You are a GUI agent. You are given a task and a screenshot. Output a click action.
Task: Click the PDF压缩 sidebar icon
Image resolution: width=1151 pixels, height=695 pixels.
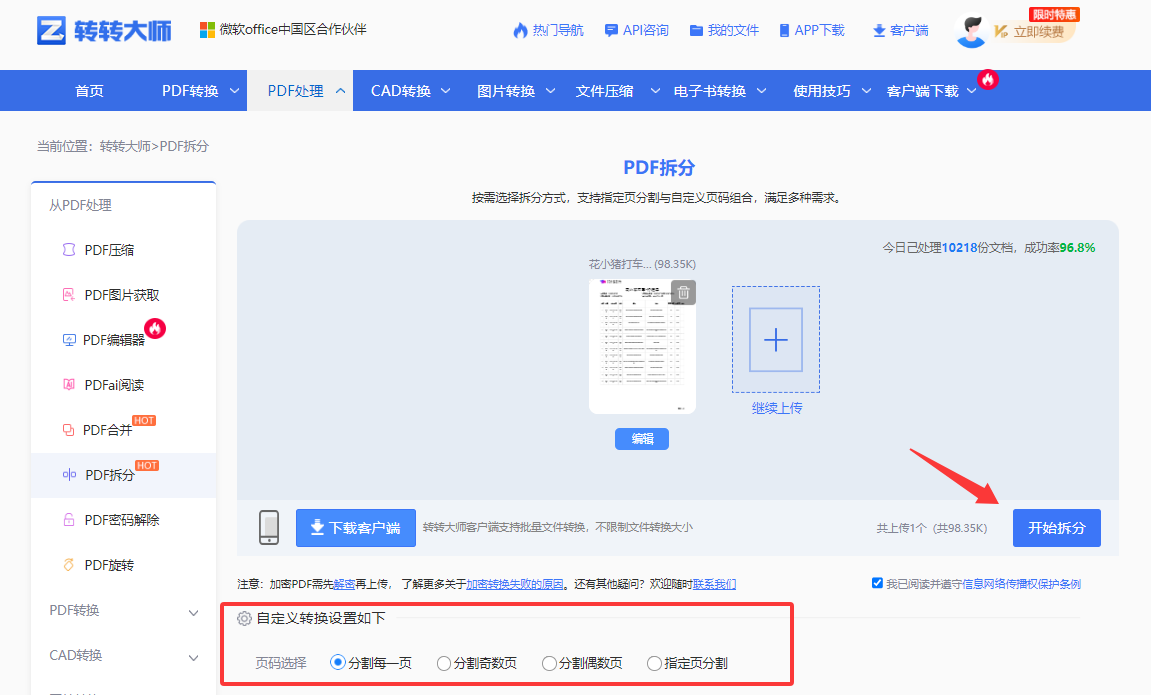pyautogui.click(x=69, y=250)
